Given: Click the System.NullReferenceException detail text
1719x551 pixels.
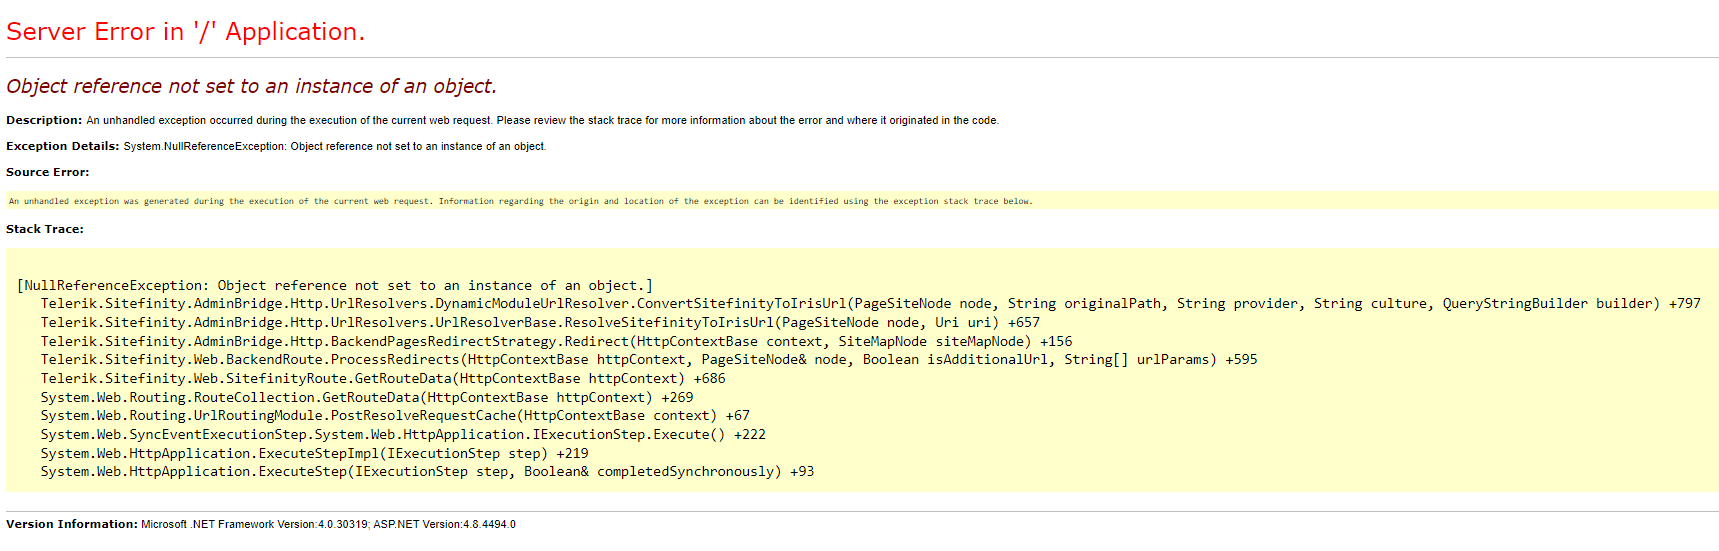Looking at the screenshot, I should pyautogui.click(x=335, y=147).
